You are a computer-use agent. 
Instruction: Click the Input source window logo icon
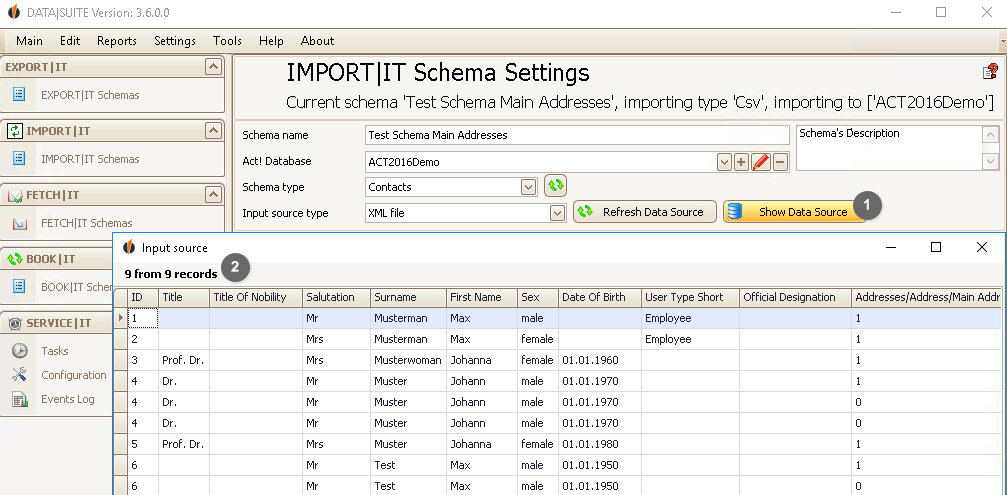tap(129, 247)
